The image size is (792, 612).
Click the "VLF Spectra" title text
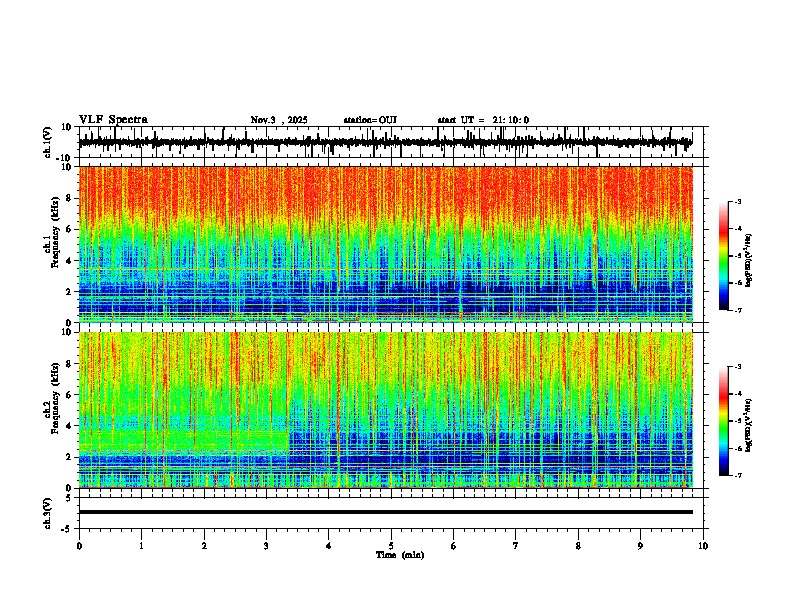click(x=113, y=120)
